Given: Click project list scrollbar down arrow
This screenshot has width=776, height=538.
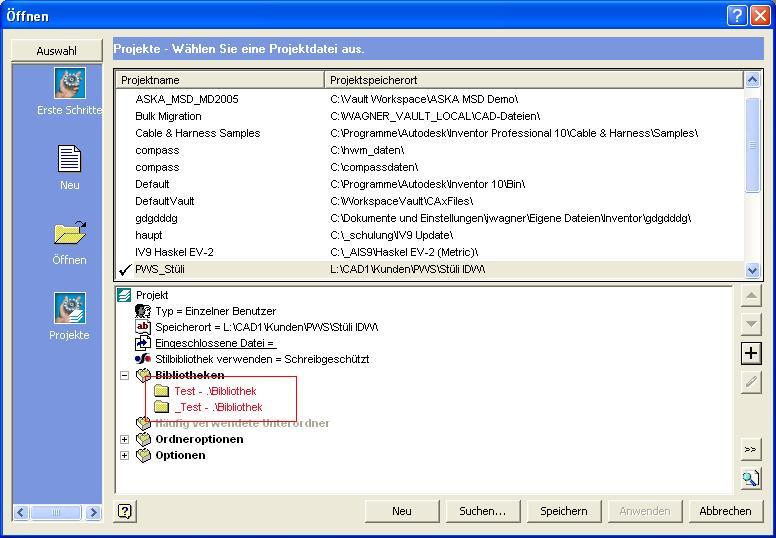Looking at the screenshot, I should coord(752,270).
